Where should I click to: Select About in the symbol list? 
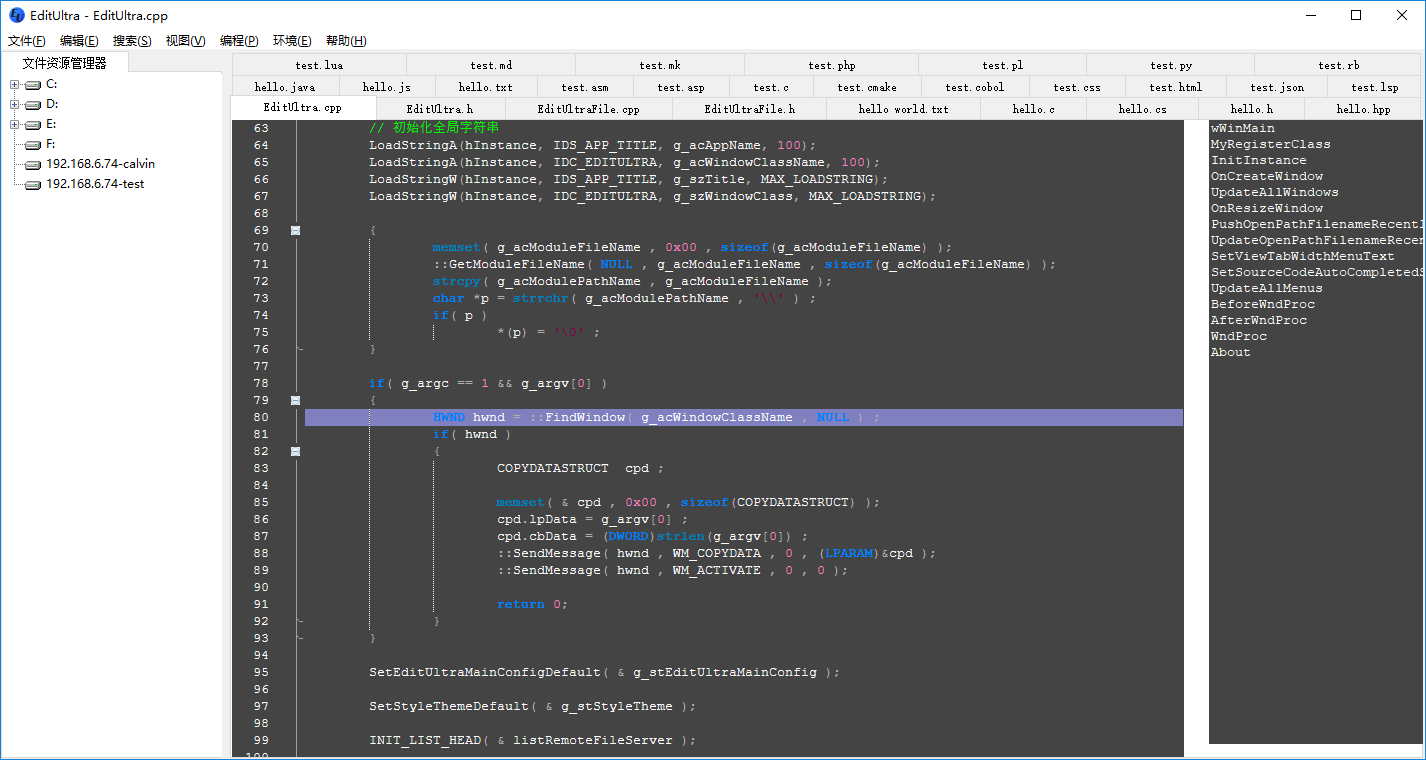click(1231, 352)
